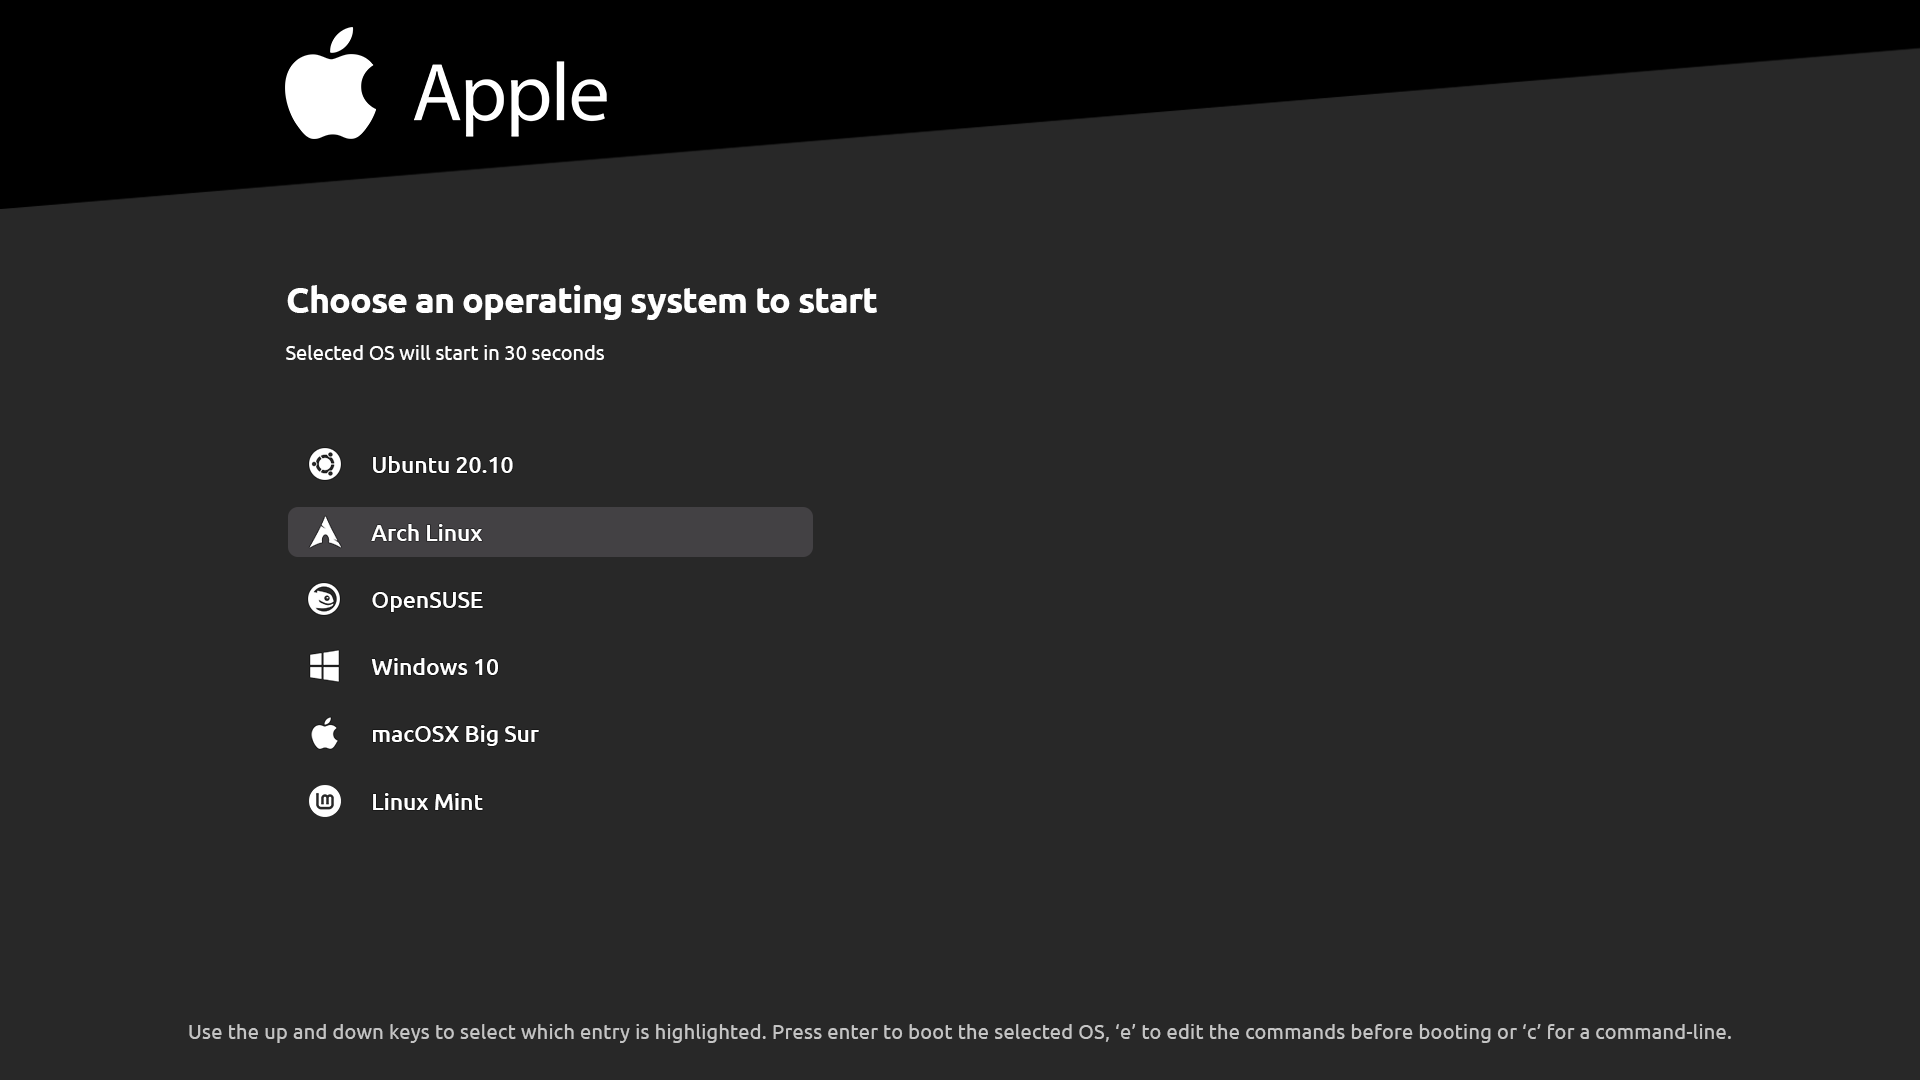The width and height of the screenshot is (1920, 1080).
Task: Select the highlighted Arch Linux entry
Action: pyautogui.click(x=550, y=532)
